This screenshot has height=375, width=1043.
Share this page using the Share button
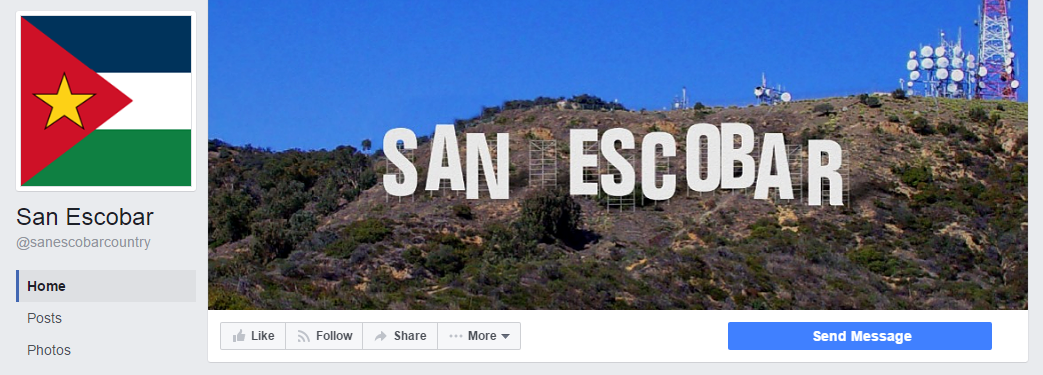tap(400, 336)
